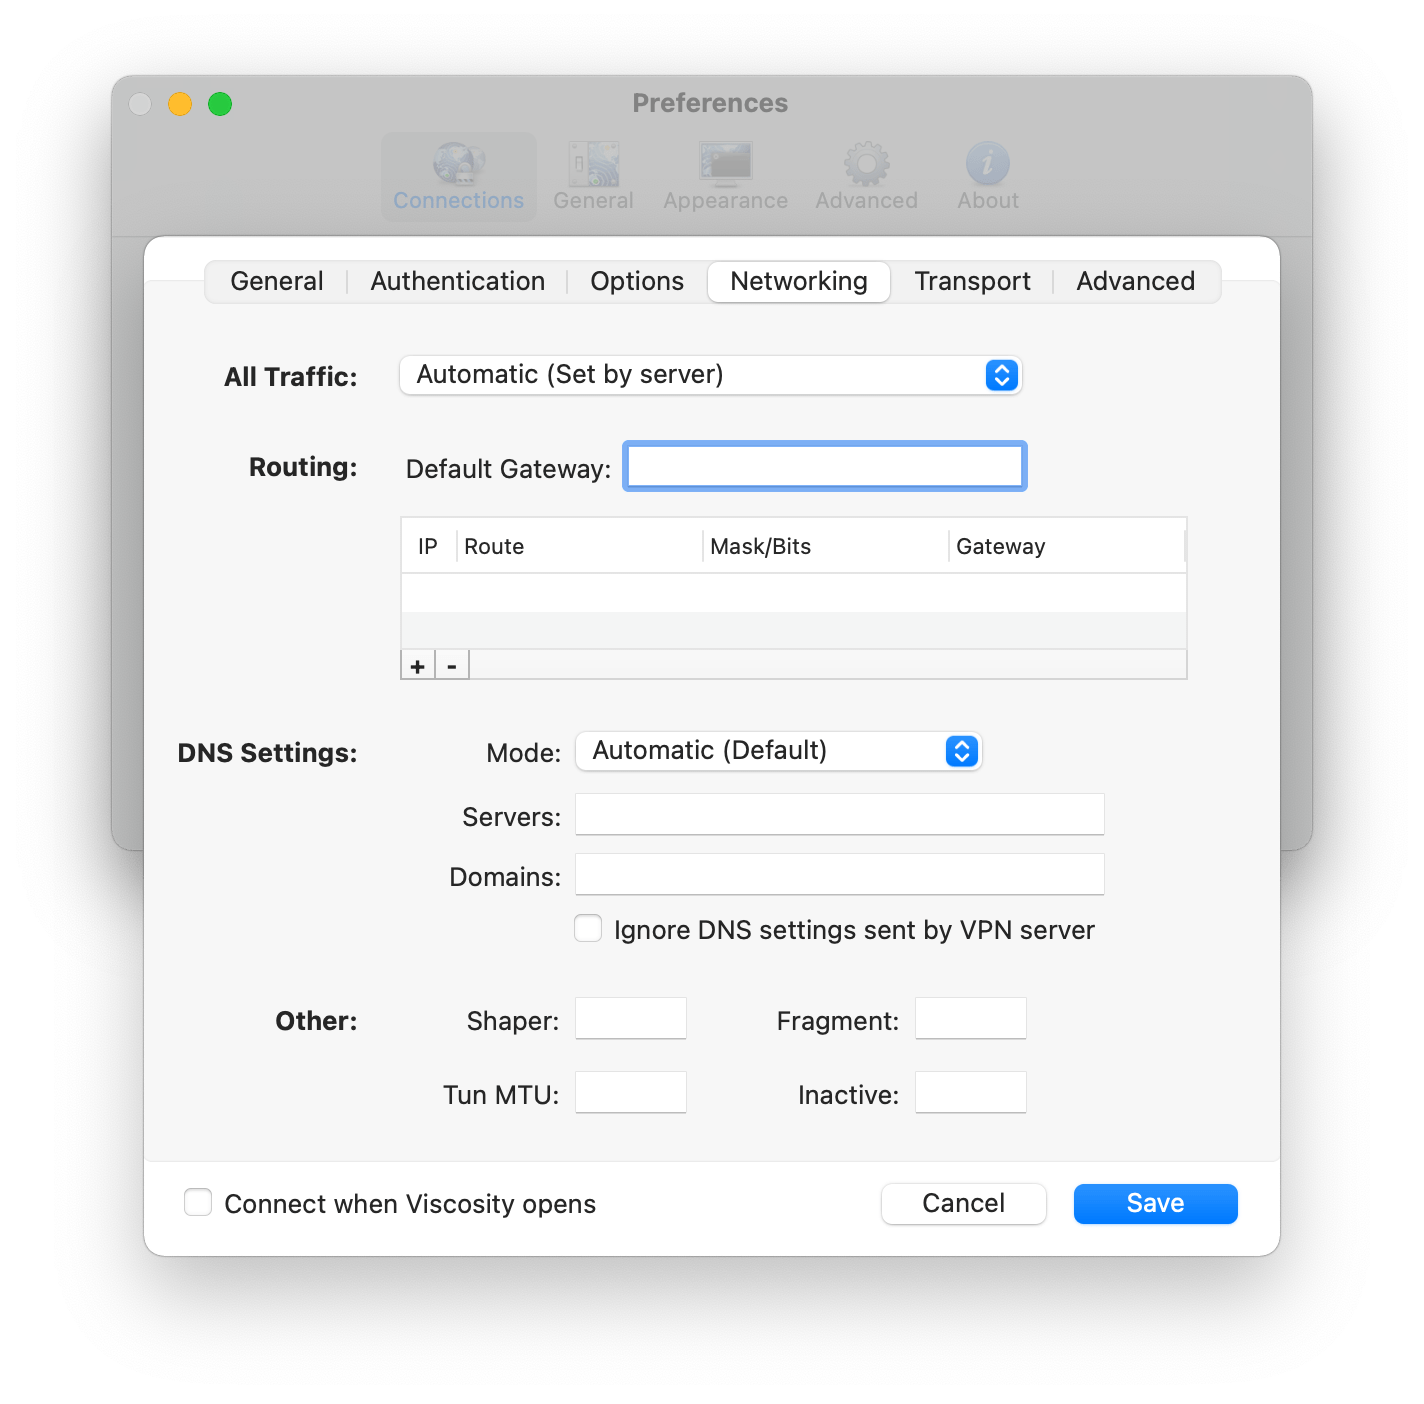The image size is (1424, 1404).
Task: Open the All Traffic dropdown
Action: pyautogui.click(x=710, y=375)
